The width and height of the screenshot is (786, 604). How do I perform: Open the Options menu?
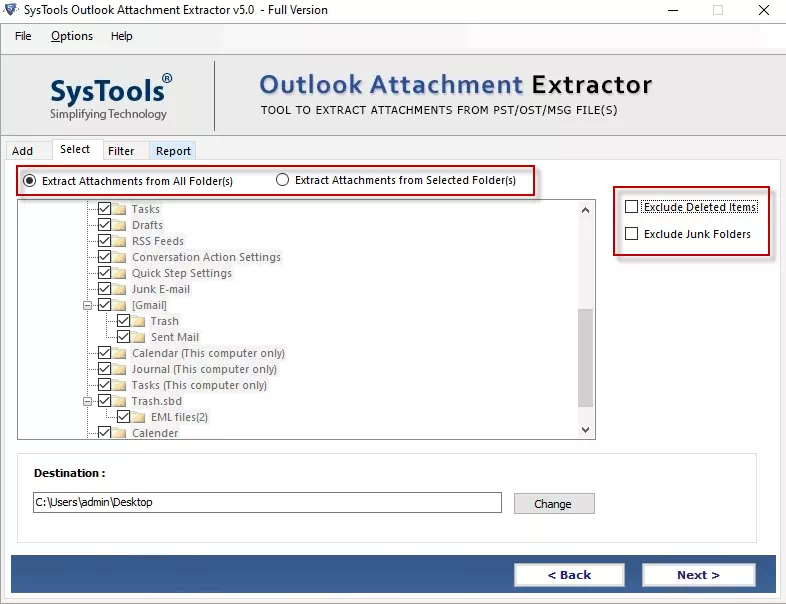[x=72, y=36]
